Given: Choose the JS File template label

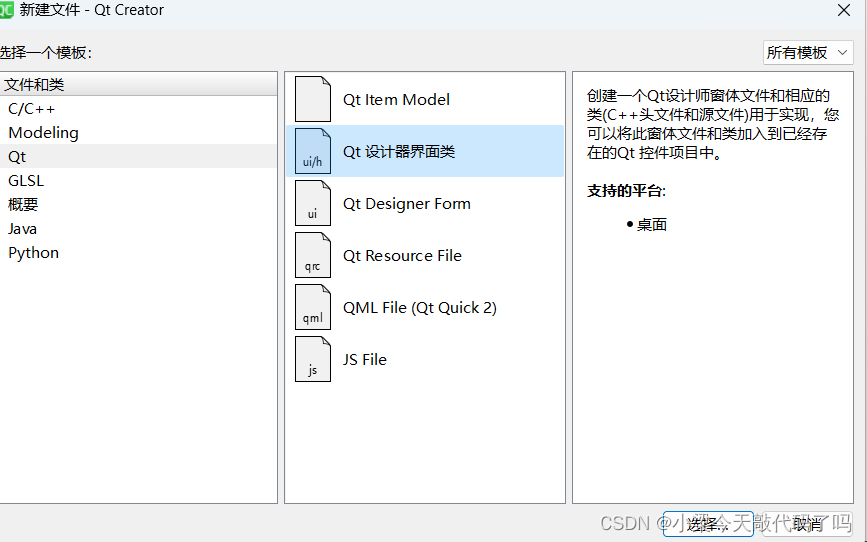Looking at the screenshot, I should coord(364,359).
